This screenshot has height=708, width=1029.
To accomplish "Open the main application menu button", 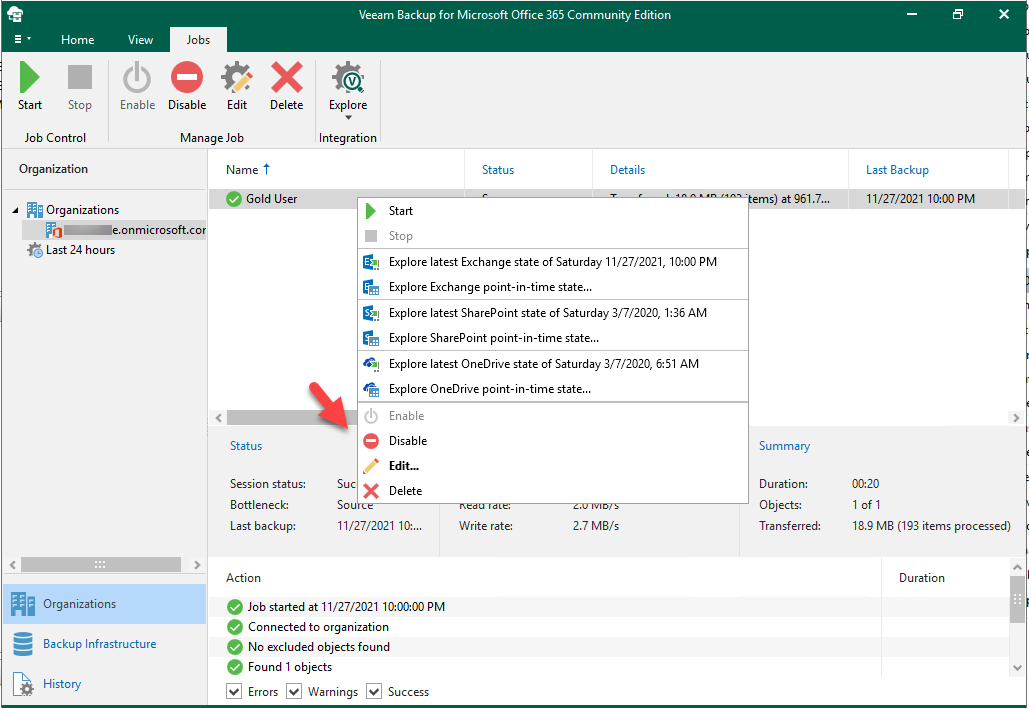I will 22,39.
